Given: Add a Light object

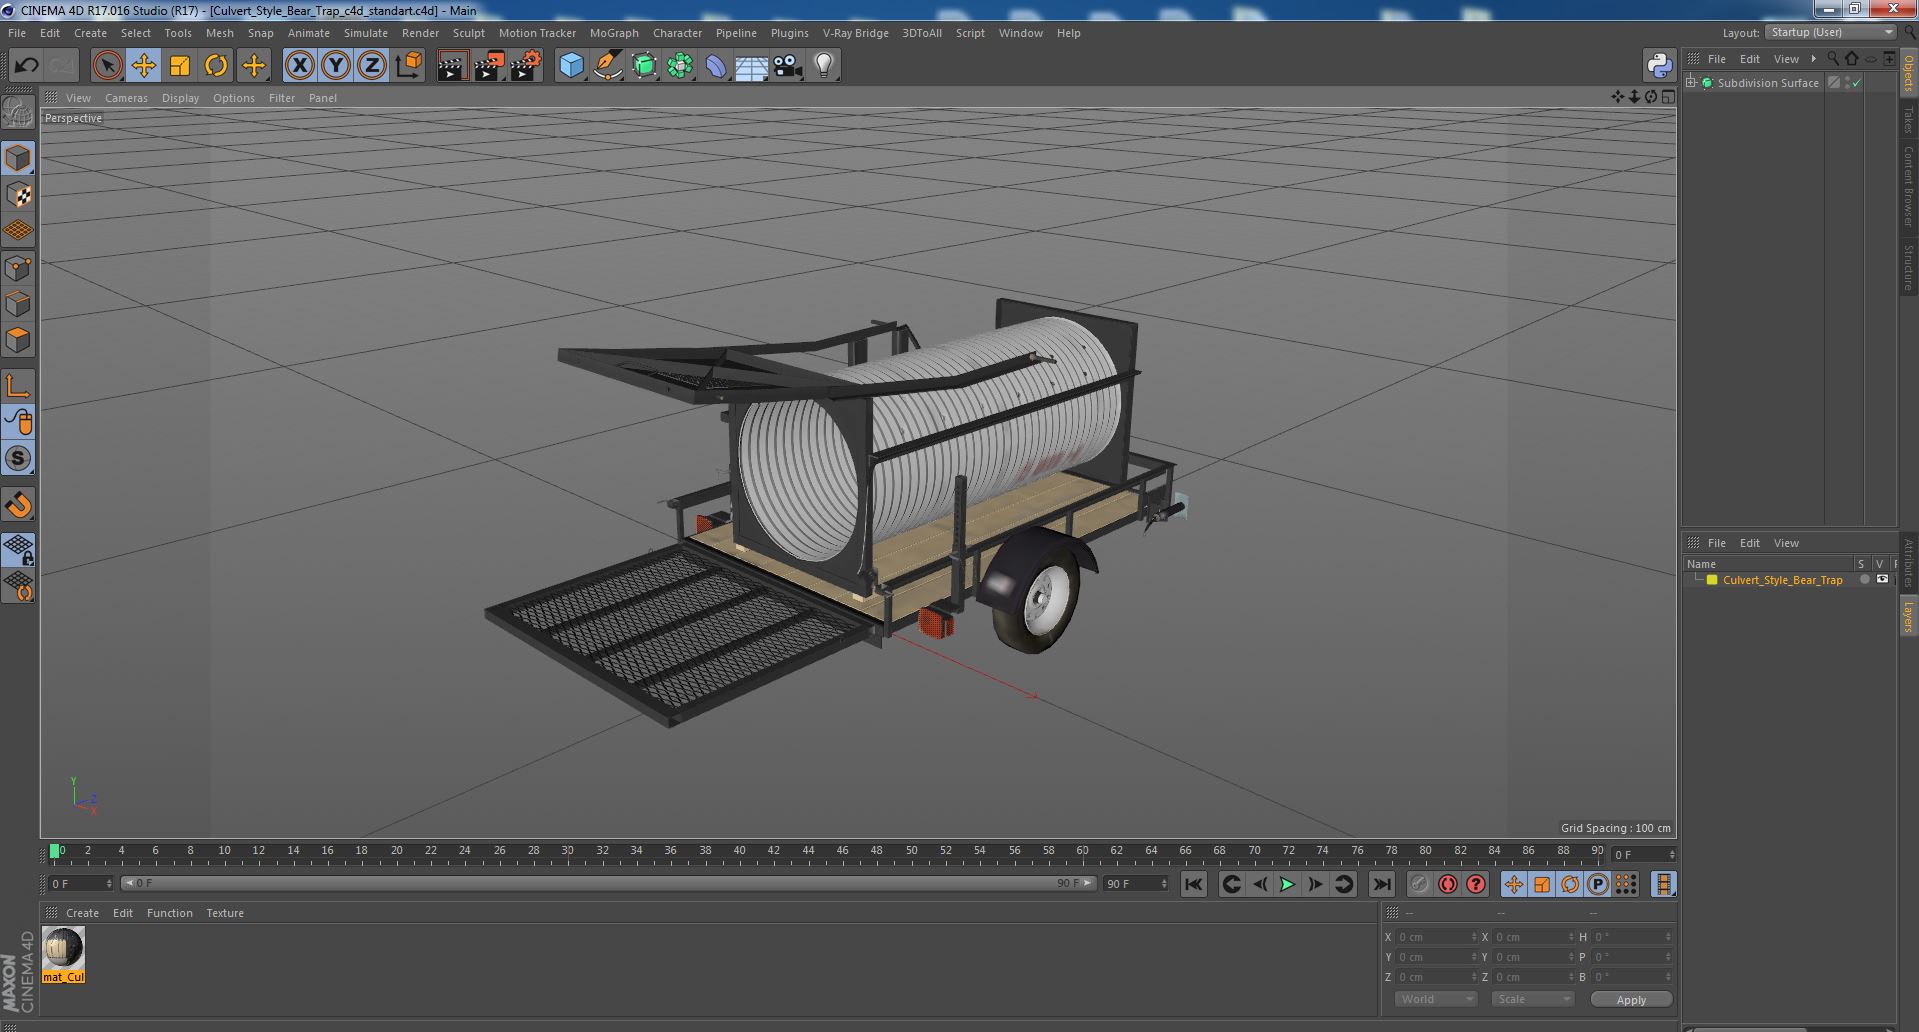Looking at the screenshot, I should 823,66.
